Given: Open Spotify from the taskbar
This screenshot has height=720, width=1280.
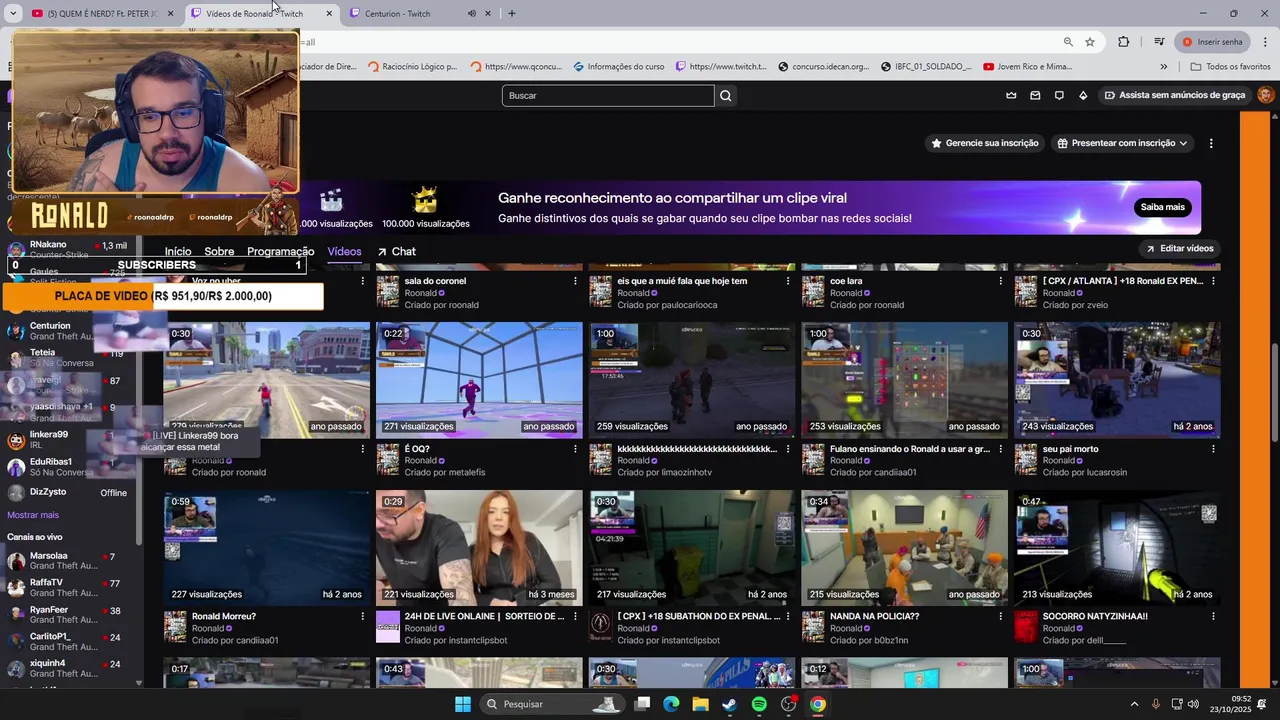Looking at the screenshot, I should tap(759, 704).
